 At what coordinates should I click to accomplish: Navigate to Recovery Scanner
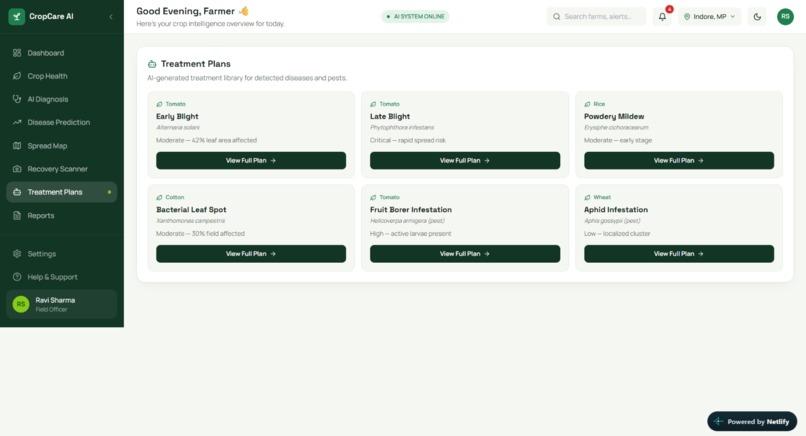(x=62, y=169)
